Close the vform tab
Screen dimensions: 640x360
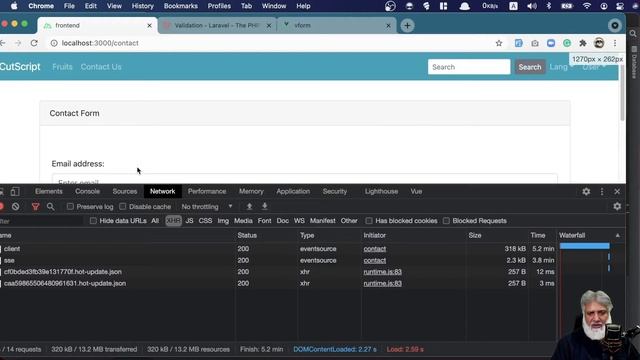click(388, 25)
